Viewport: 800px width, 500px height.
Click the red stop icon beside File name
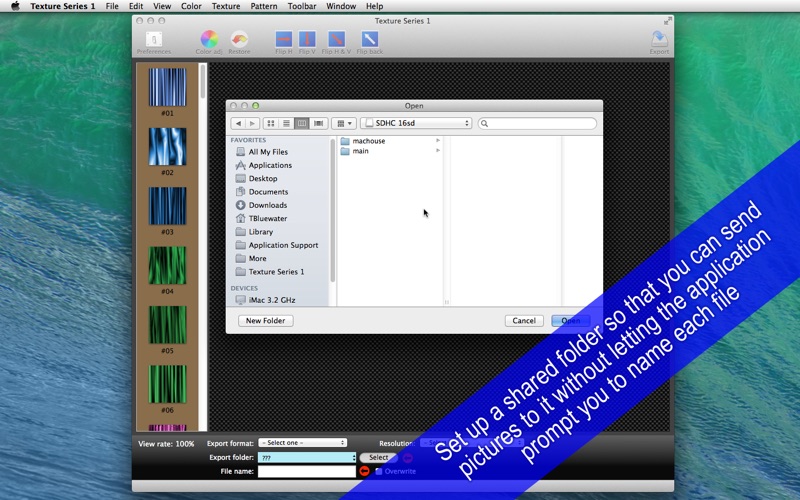click(x=364, y=471)
